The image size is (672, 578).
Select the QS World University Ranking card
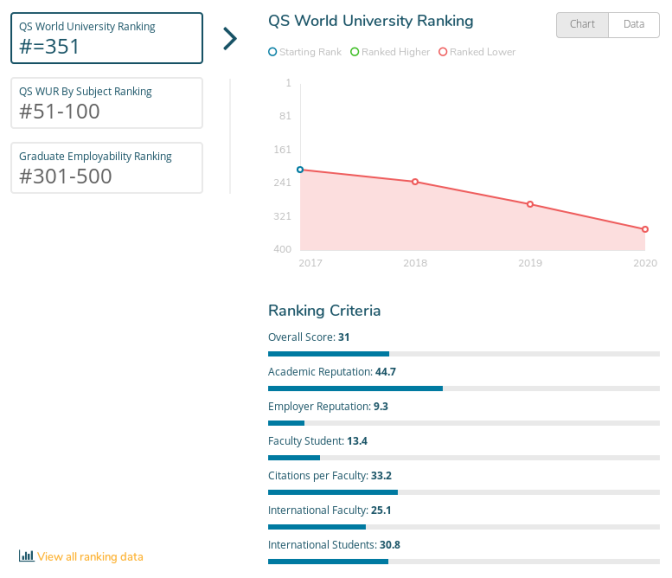pos(107,38)
